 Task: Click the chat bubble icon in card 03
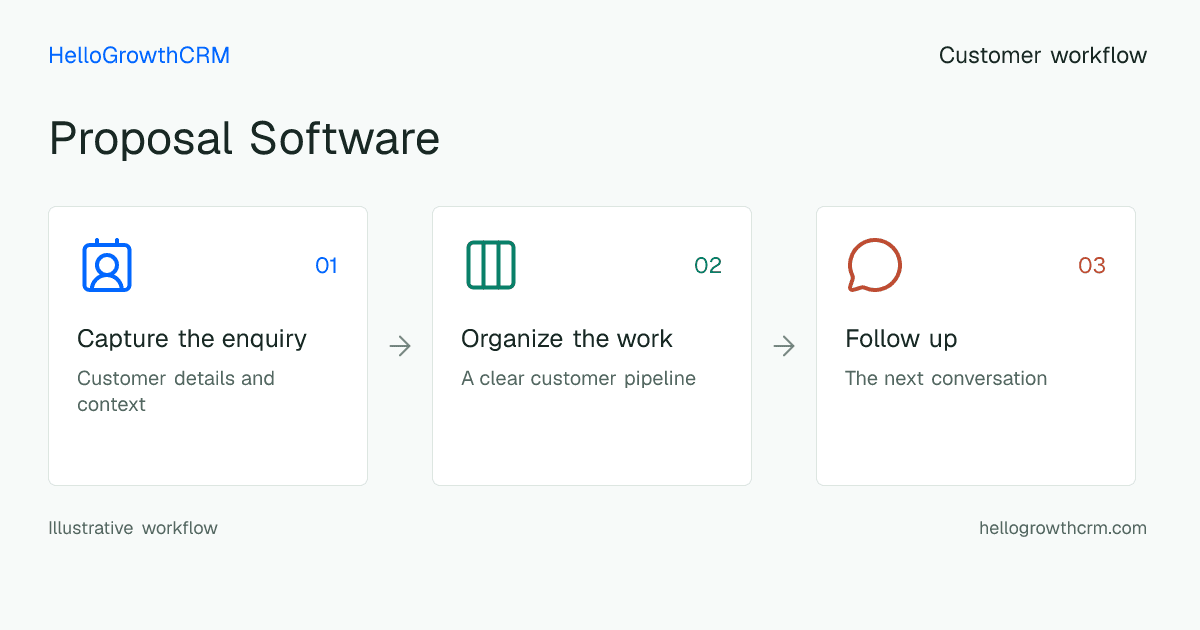pos(874,265)
